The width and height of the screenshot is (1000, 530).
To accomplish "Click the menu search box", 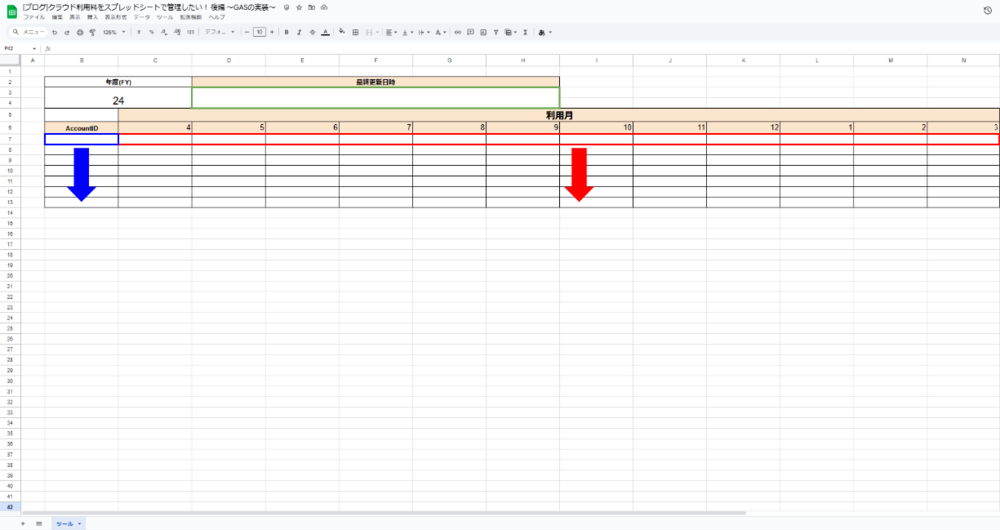I will point(29,32).
